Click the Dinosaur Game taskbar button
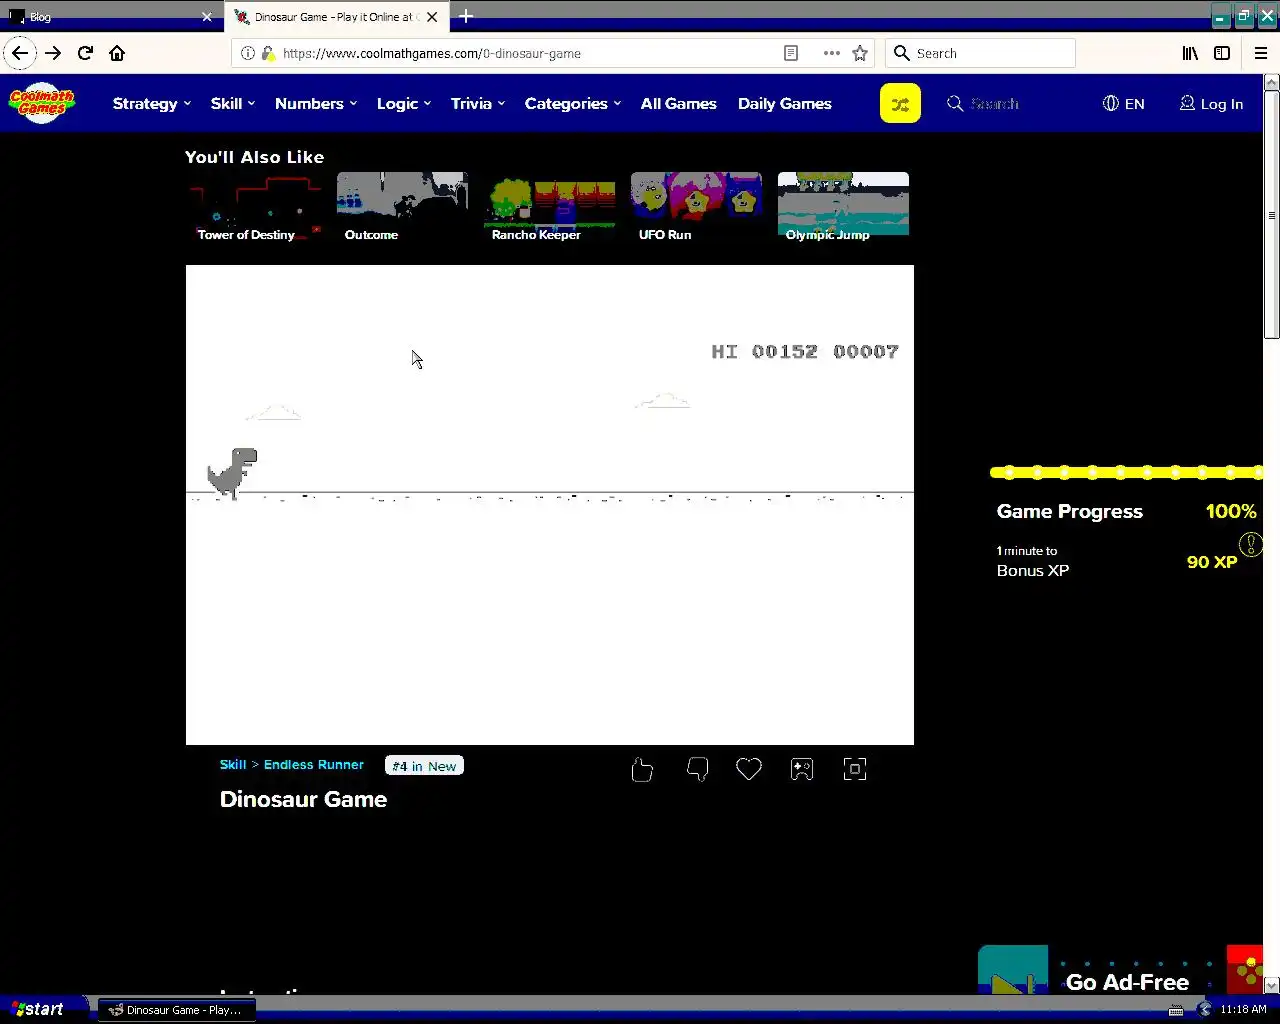Screen dimensions: 1280x1024 point(176,1010)
